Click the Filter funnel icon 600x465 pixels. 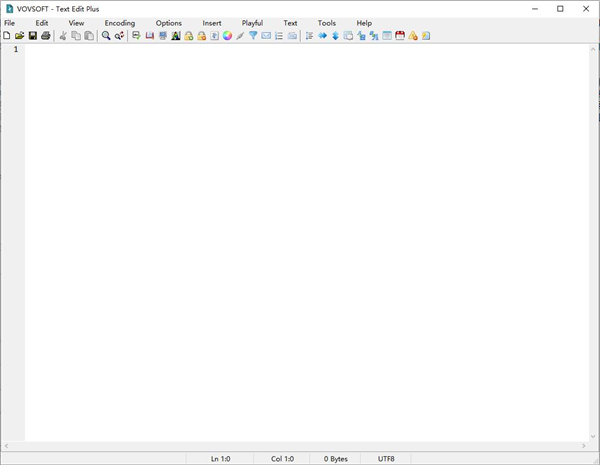coord(253,36)
